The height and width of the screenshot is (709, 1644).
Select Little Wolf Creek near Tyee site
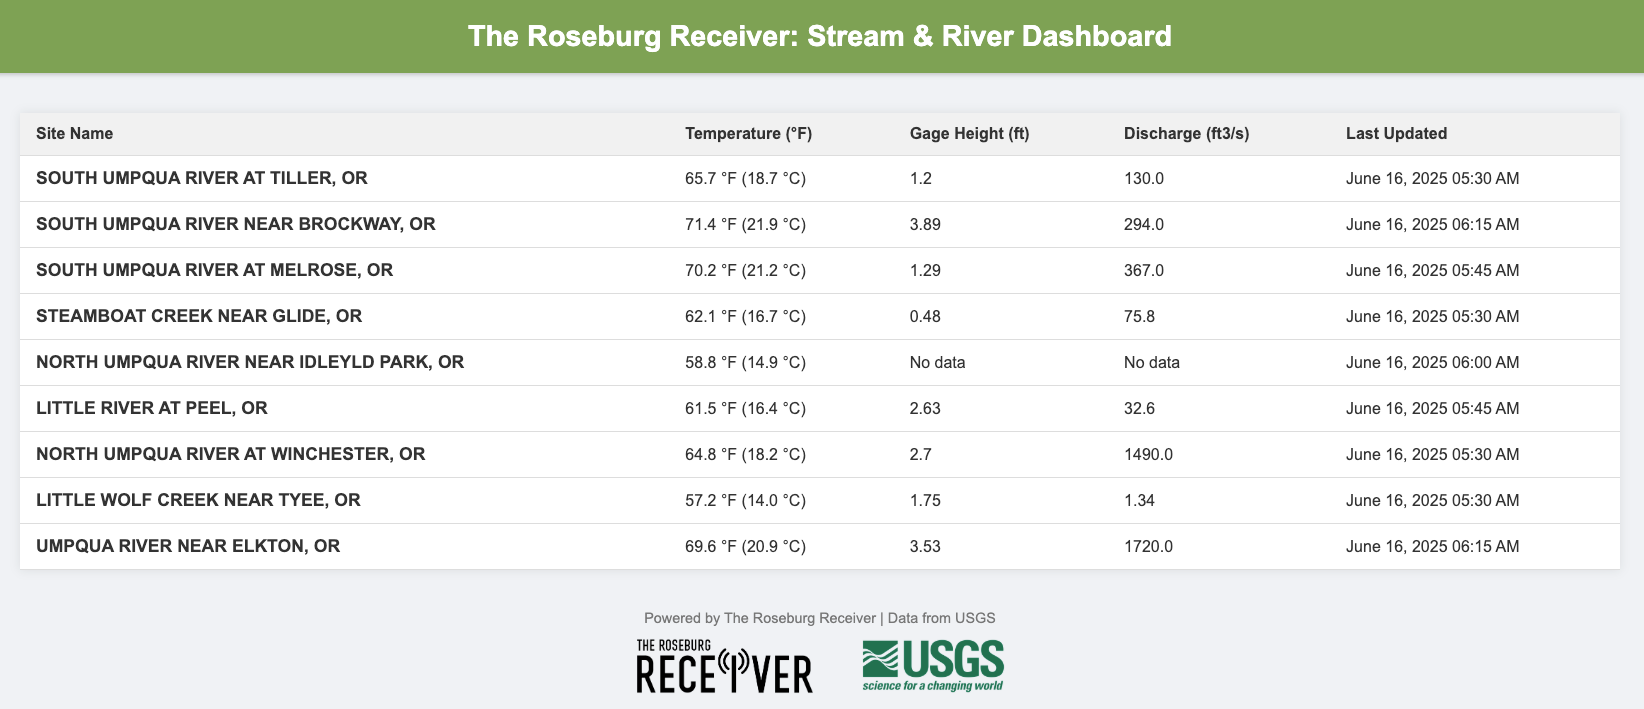coord(198,500)
